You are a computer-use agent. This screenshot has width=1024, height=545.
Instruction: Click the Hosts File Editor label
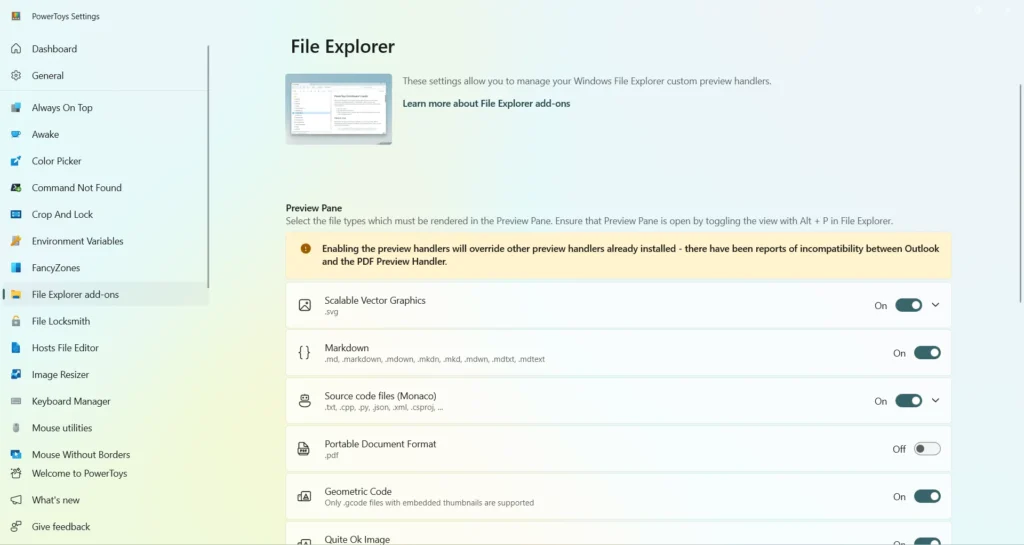(65, 349)
